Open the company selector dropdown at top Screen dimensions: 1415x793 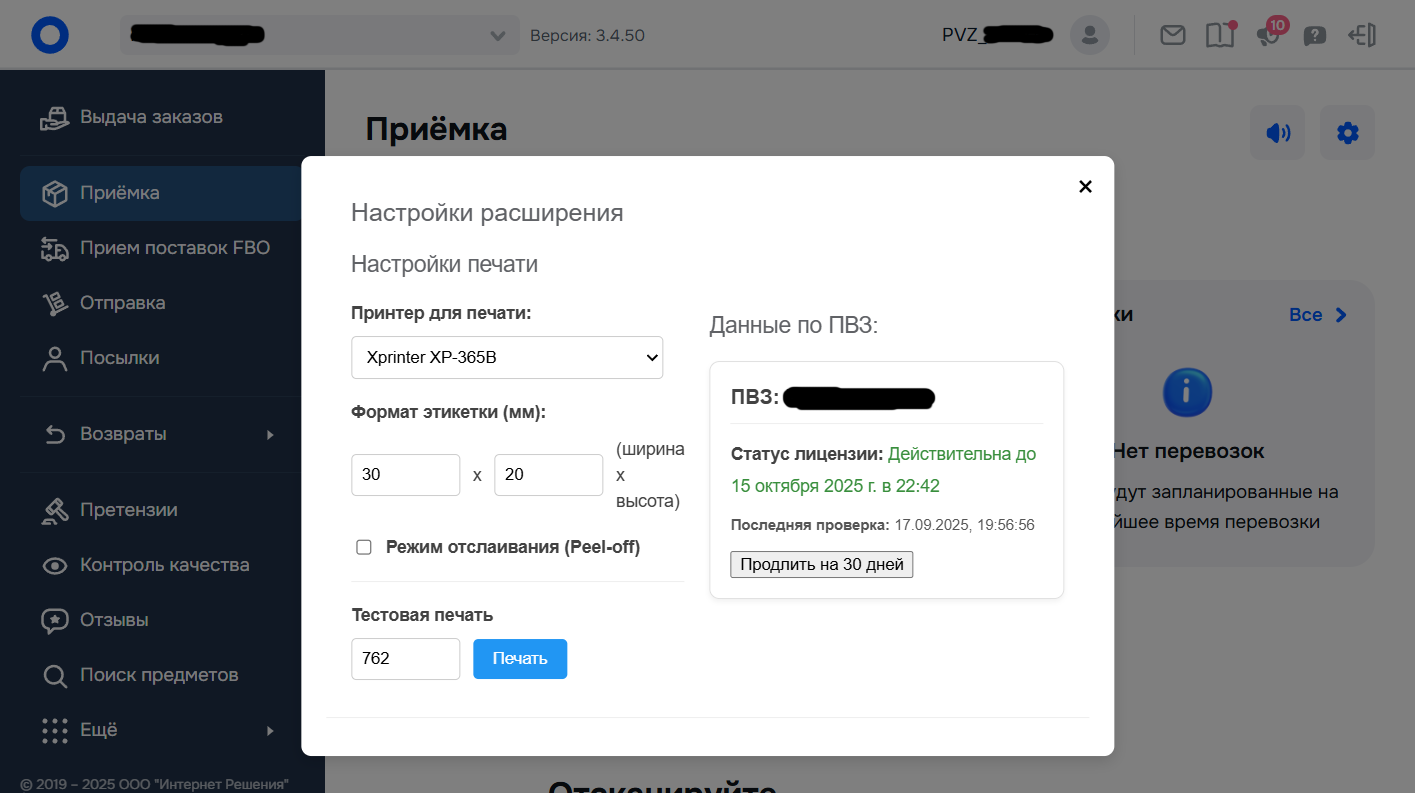point(320,35)
